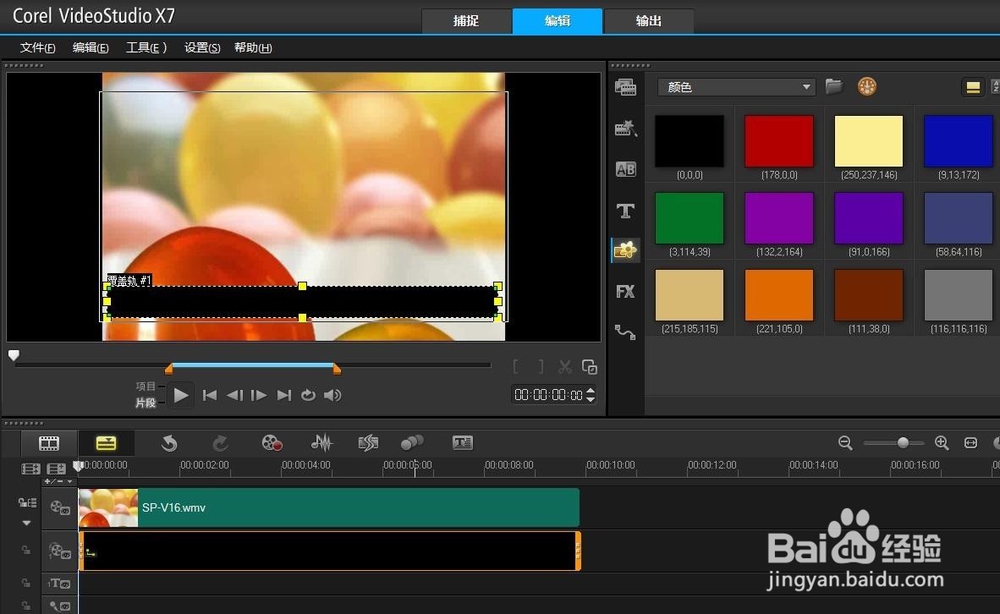Open the Title library T icon
The image size is (1000, 614).
625,210
